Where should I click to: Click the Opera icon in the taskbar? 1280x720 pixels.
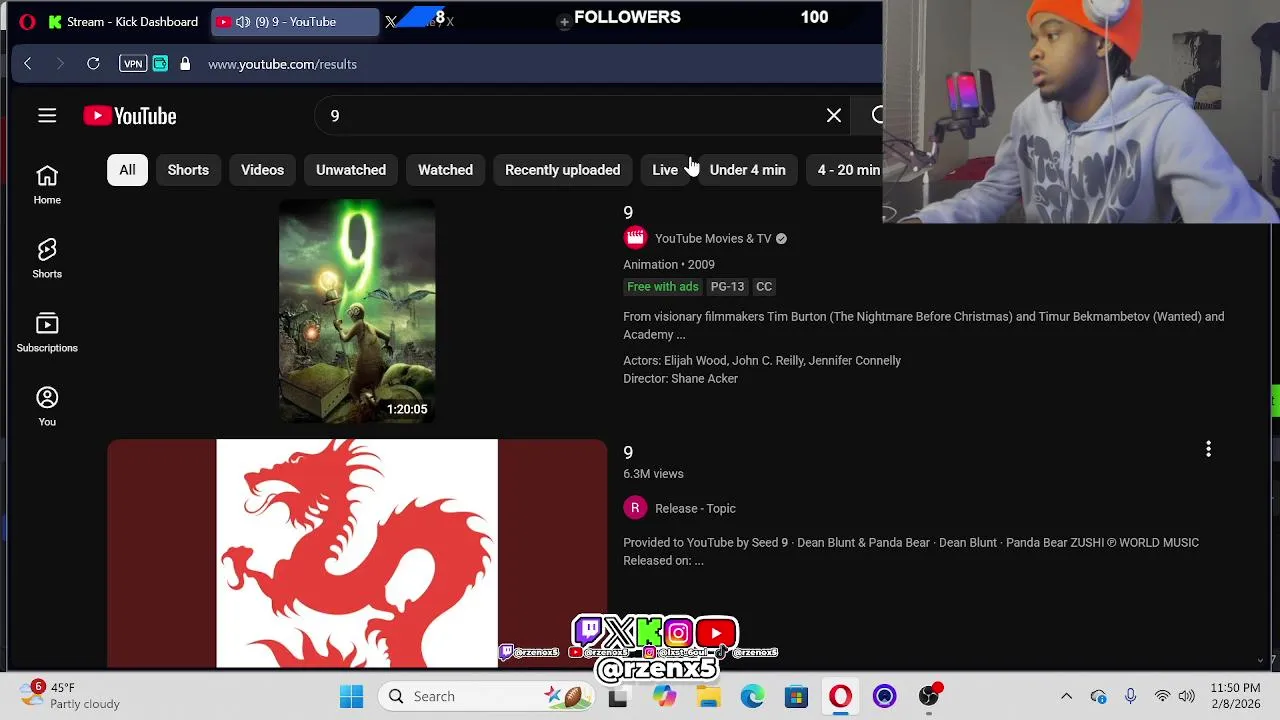[840, 696]
